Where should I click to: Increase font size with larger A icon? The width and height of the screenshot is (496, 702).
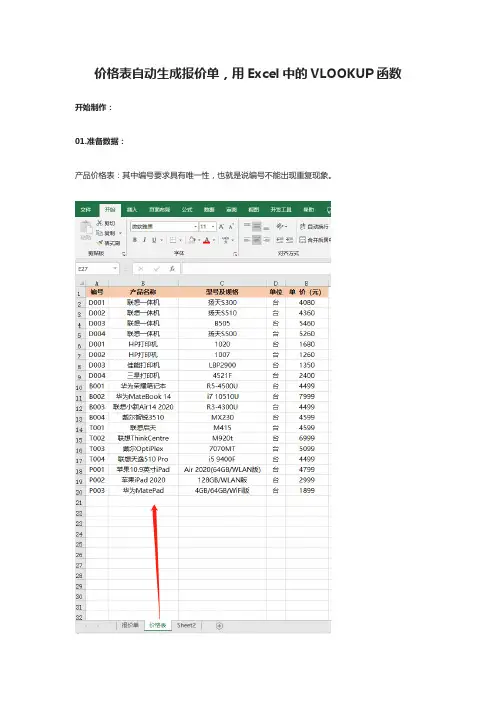tap(221, 227)
